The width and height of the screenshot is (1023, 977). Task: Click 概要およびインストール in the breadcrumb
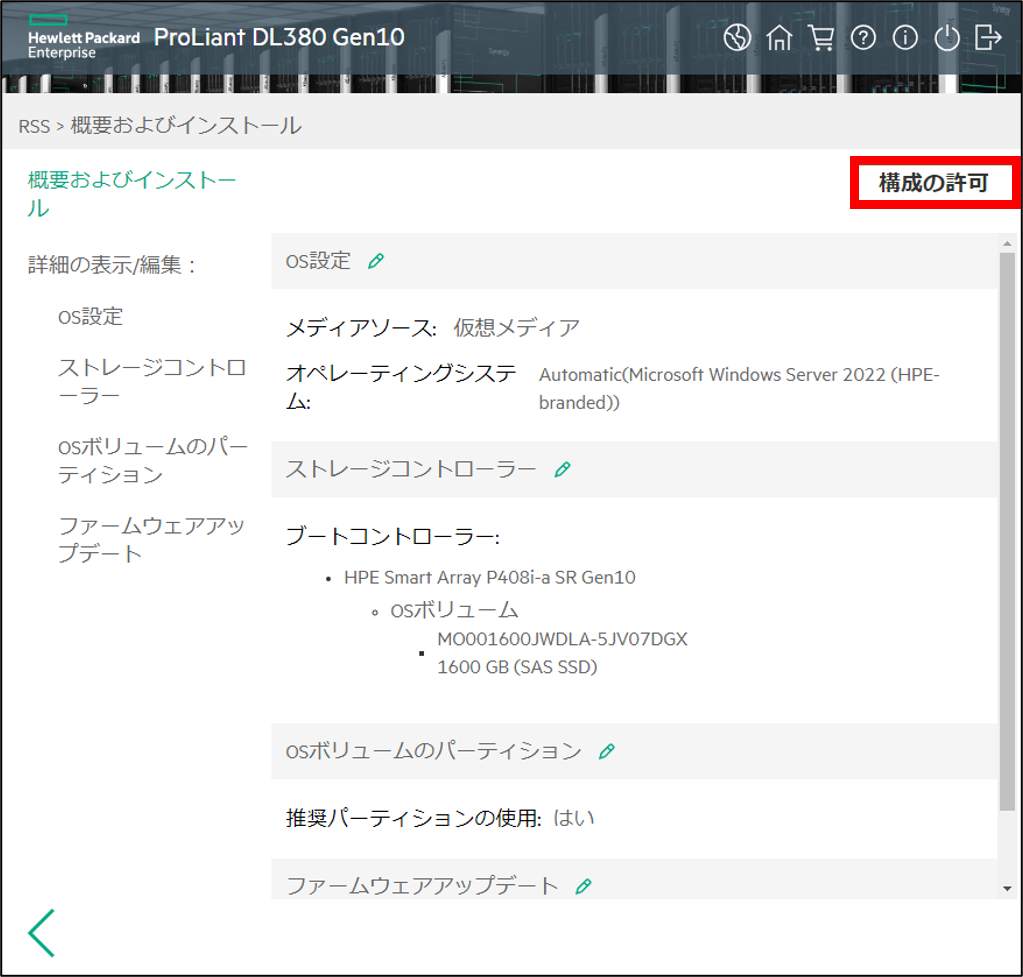[x=186, y=125]
